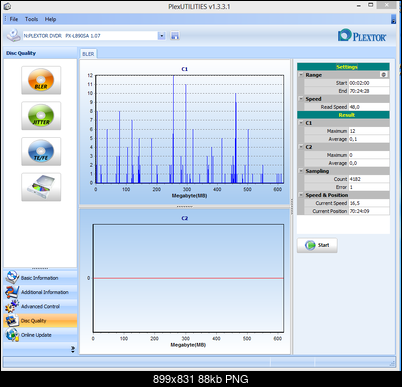
Task: Collapse the C2 result section
Action: 301,147
